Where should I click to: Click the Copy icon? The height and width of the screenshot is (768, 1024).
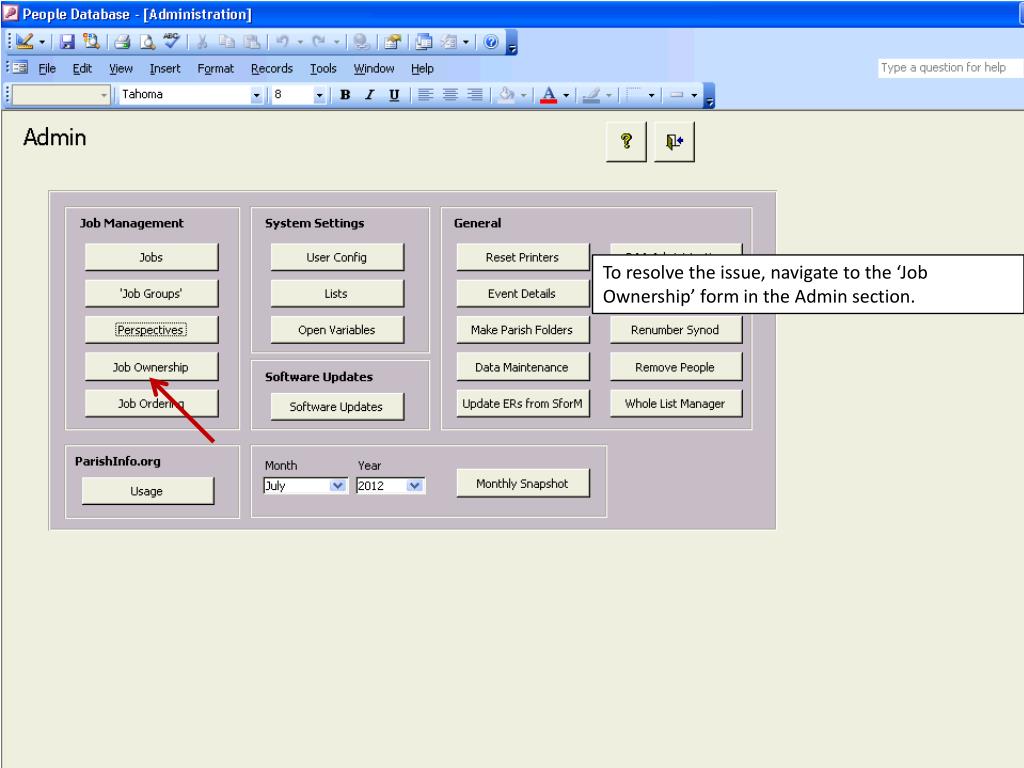click(x=227, y=42)
